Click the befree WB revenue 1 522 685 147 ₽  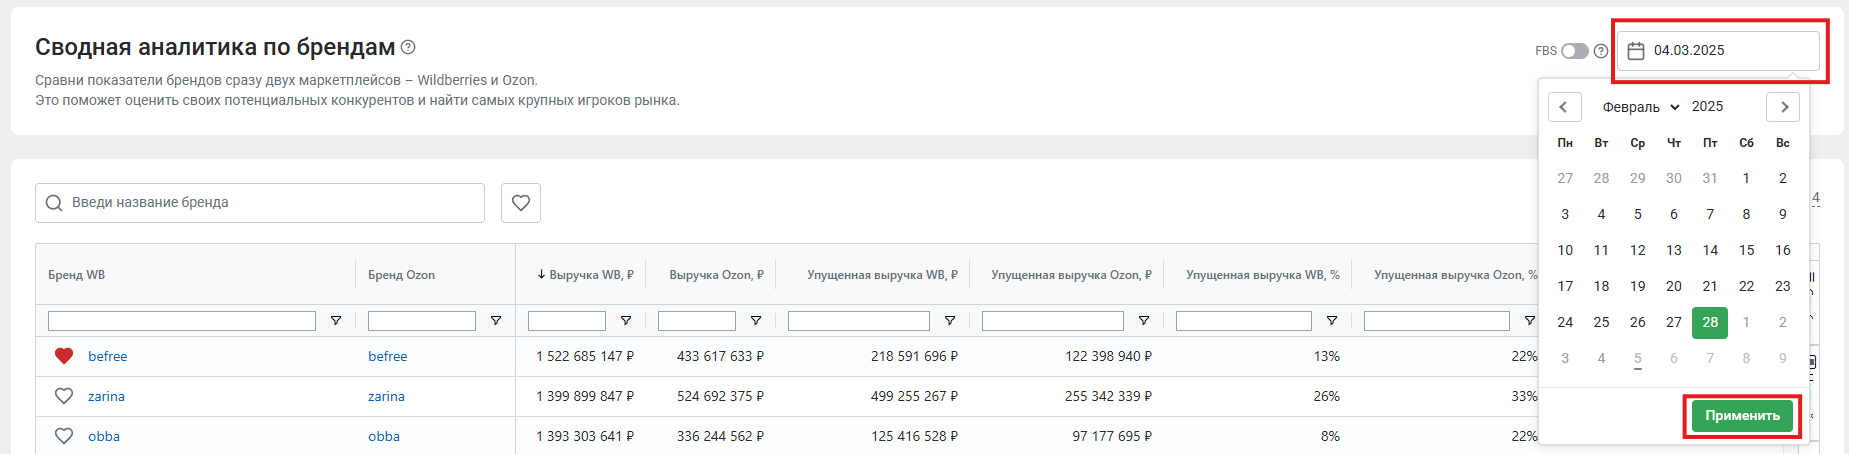(x=585, y=356)
